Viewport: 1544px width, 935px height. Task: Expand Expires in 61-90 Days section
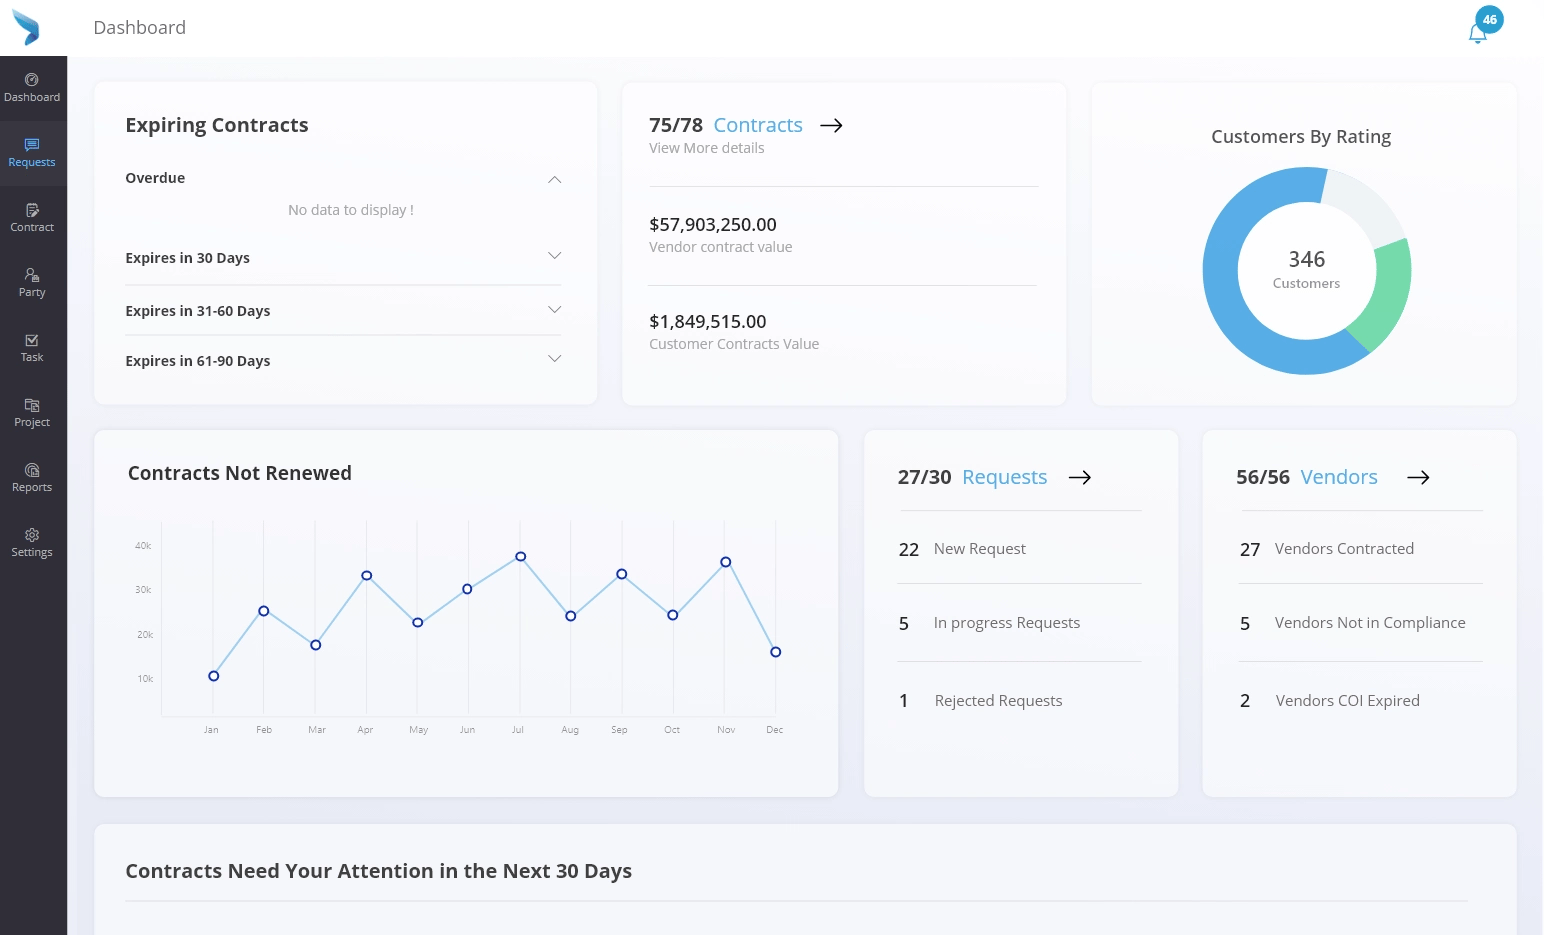[554, 360]
